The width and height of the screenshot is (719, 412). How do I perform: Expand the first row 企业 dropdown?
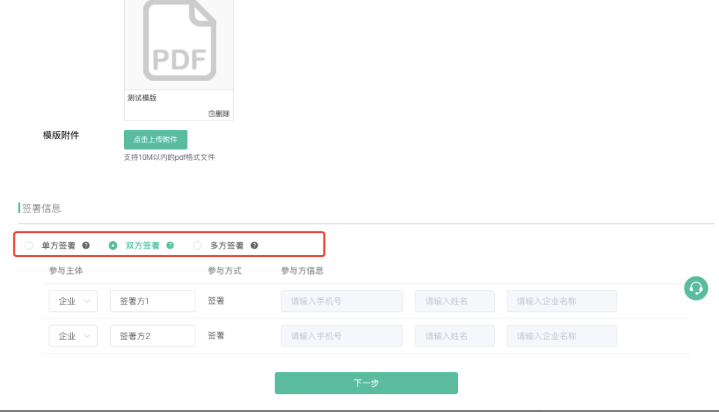[72, 301]
